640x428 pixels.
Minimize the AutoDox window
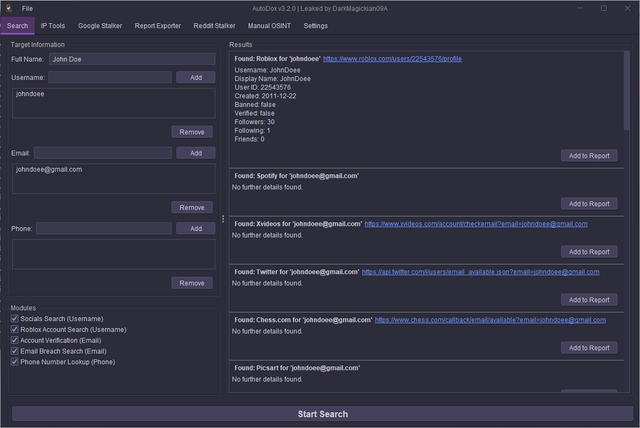(580, 8)
